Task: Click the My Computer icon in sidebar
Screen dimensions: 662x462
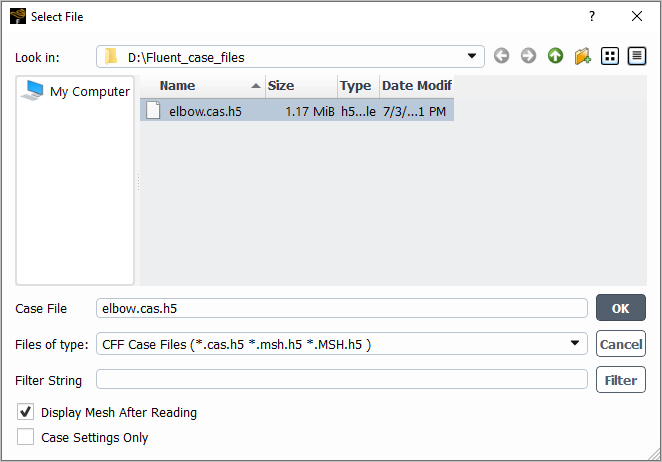Action: 33,90
